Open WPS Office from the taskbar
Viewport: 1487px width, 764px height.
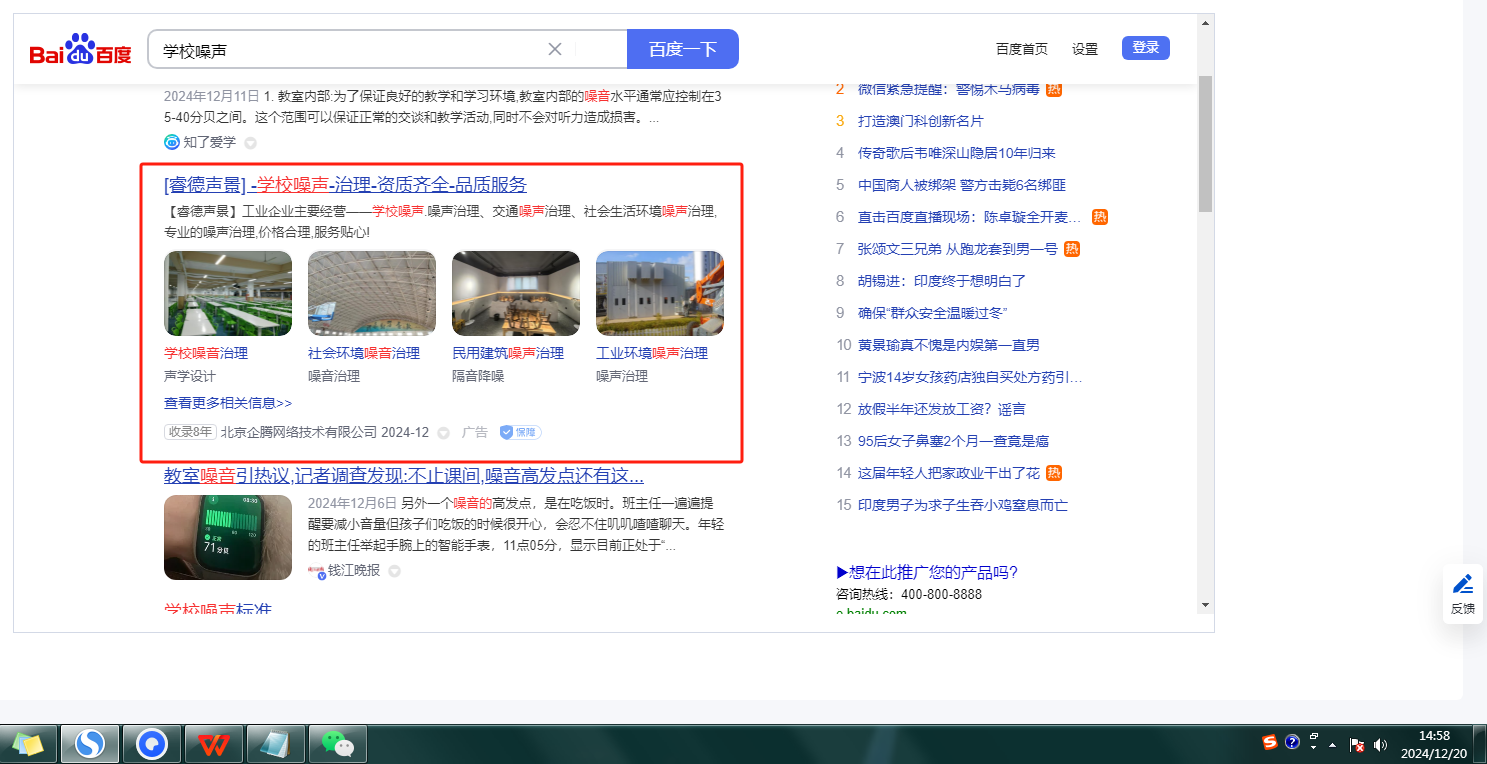coord(214,744)
